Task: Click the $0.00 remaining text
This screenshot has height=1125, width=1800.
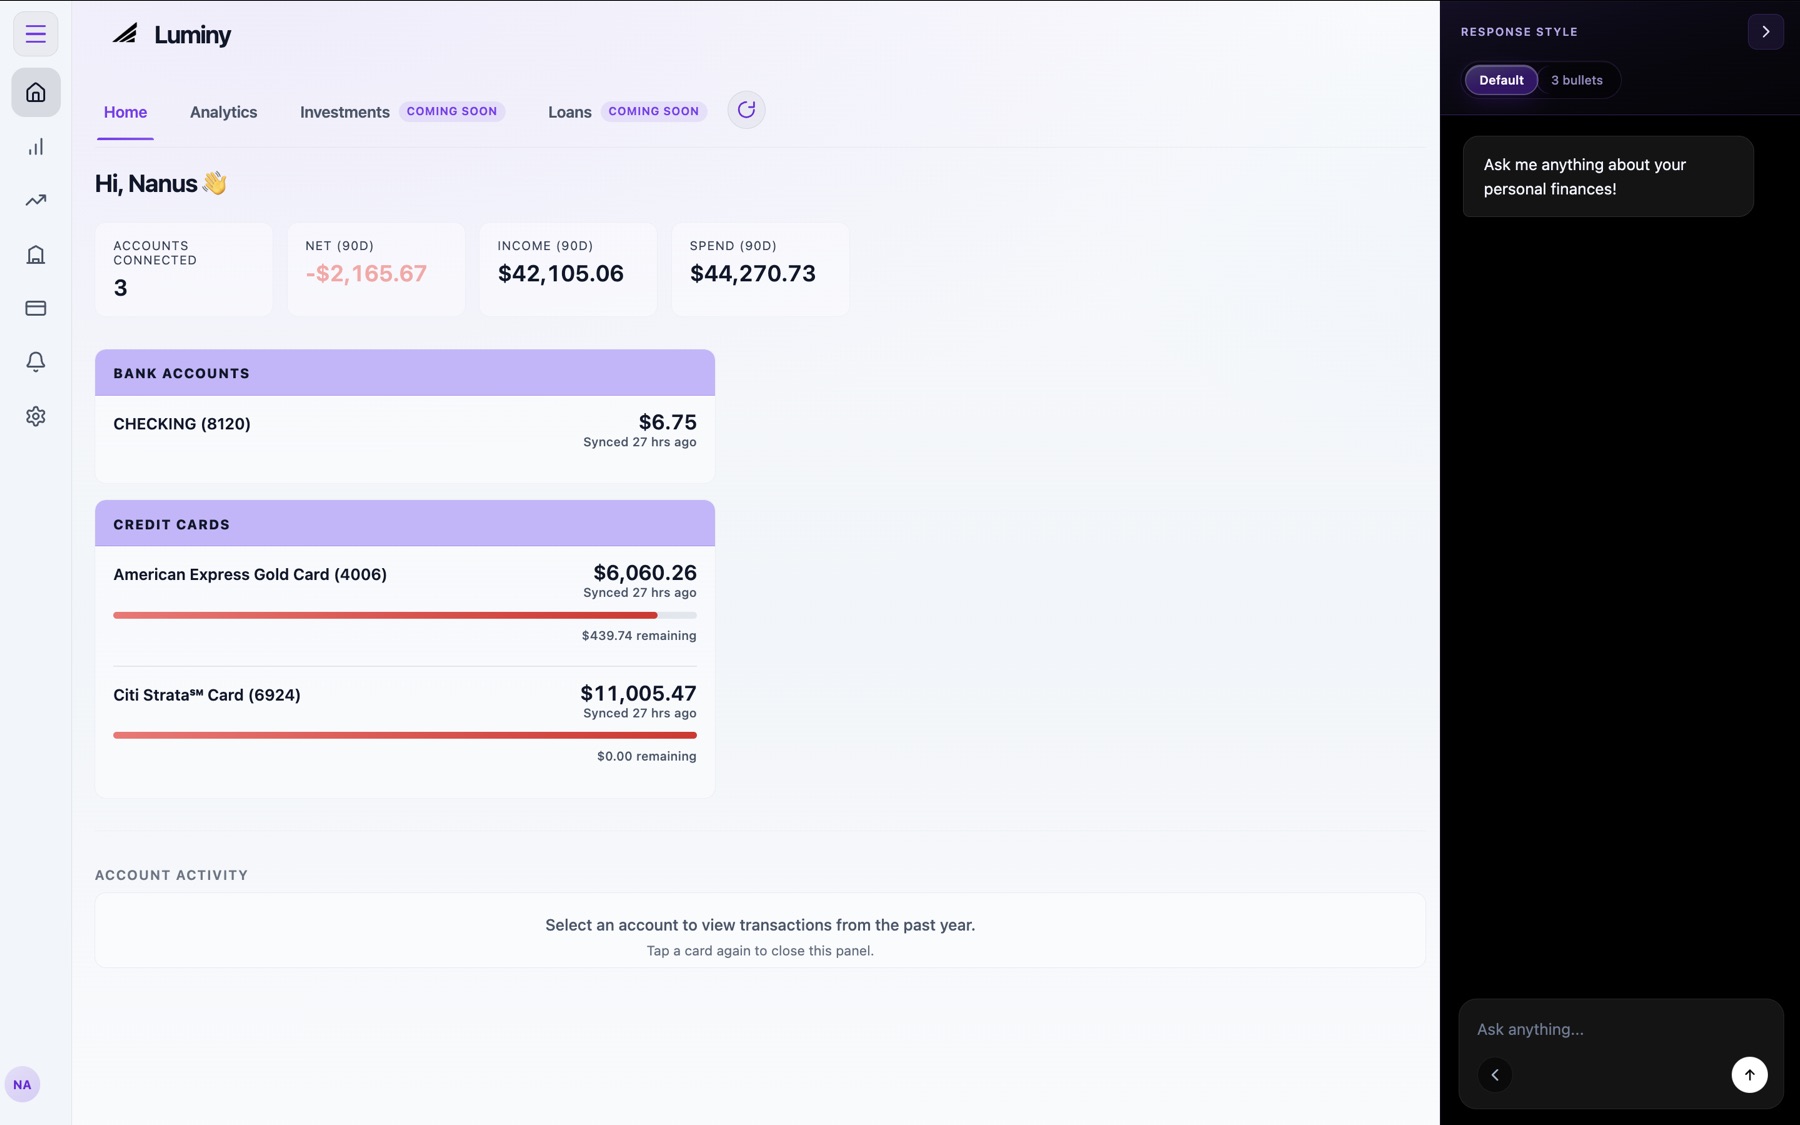Action: (x=646, y=756)
